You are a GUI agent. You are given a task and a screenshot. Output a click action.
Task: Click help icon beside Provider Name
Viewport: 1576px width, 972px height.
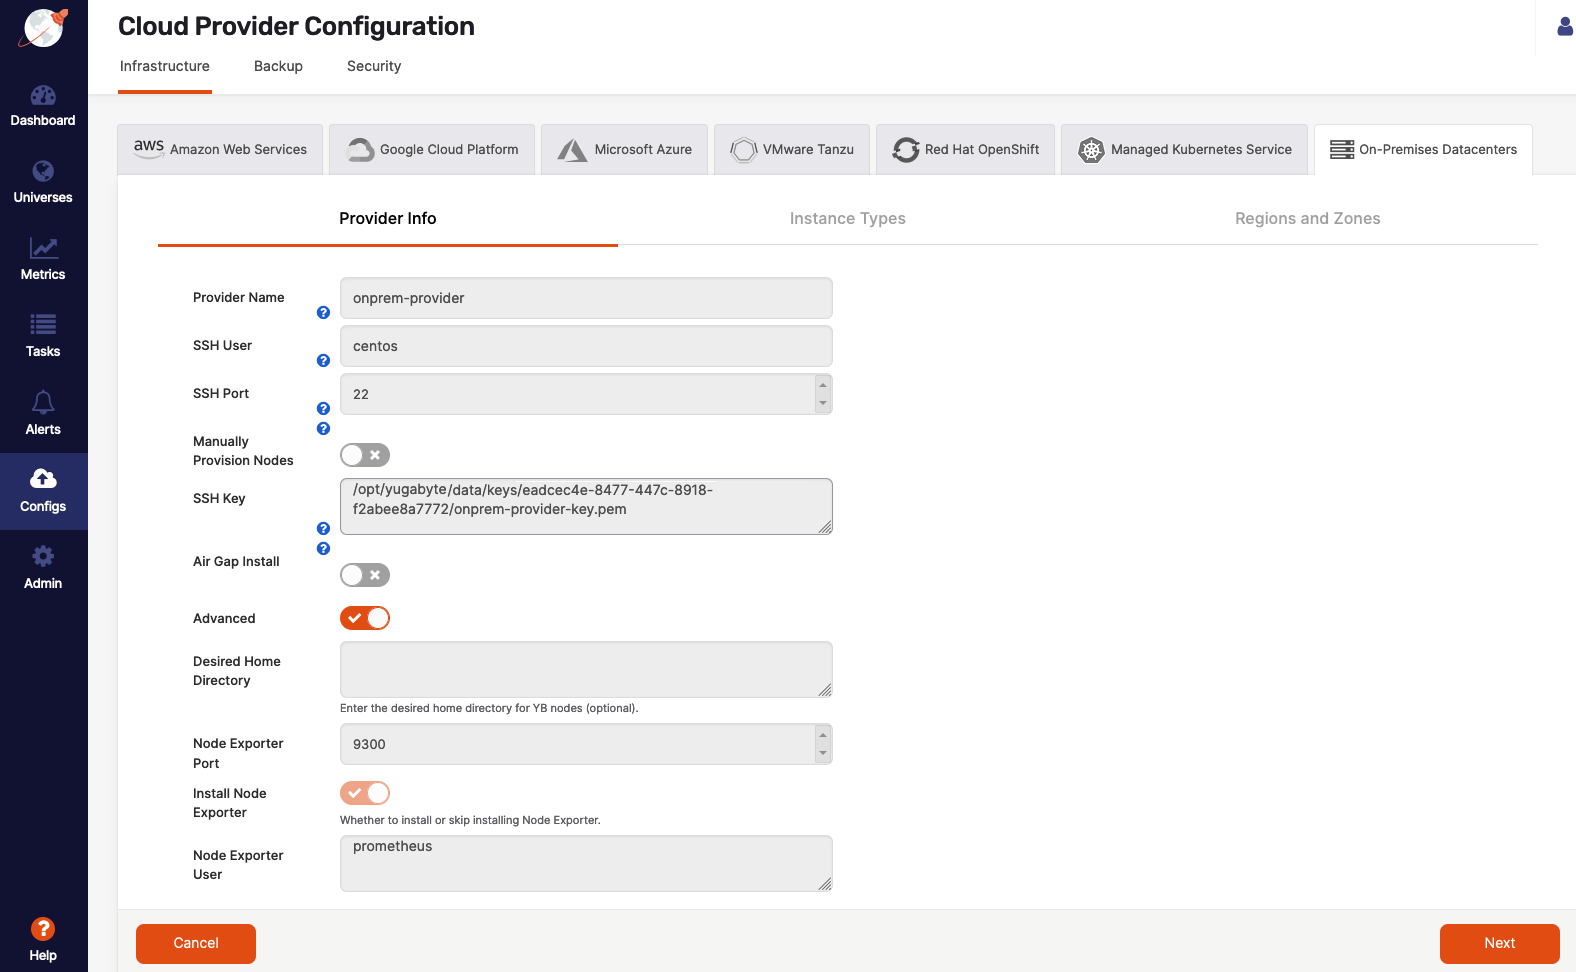(323, 313)
